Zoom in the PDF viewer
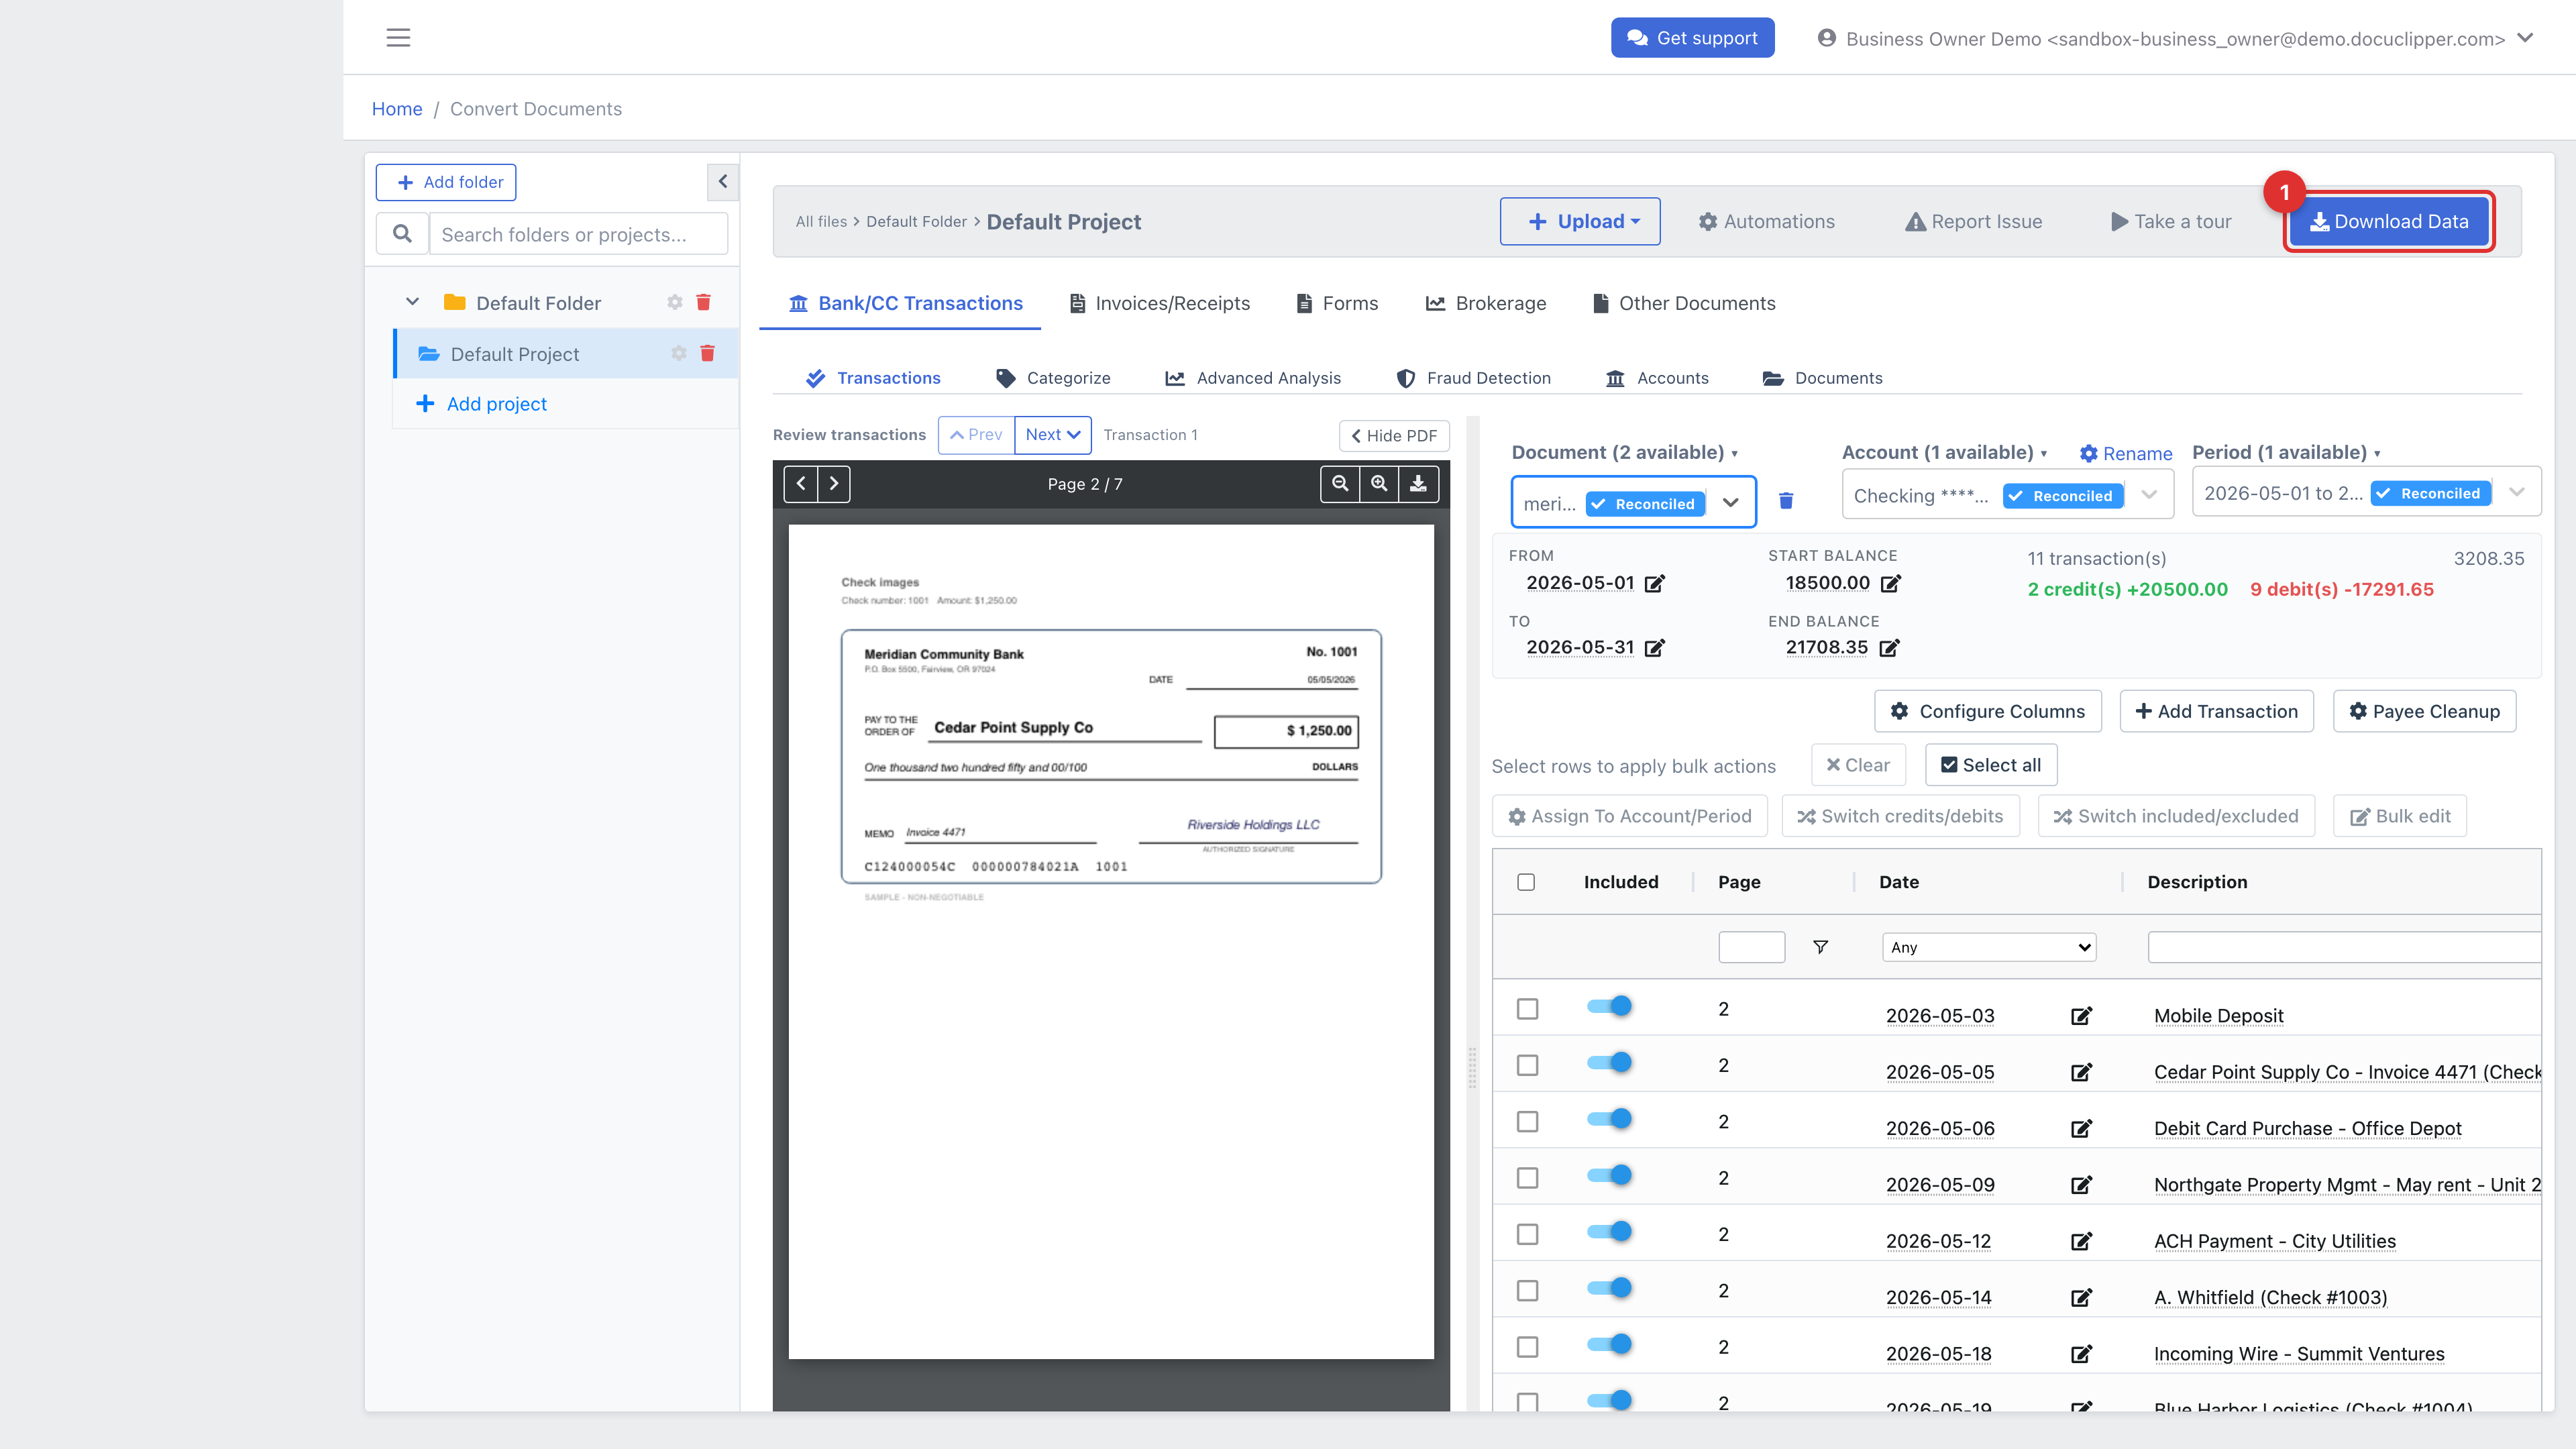 click(x=1379, y=484)
